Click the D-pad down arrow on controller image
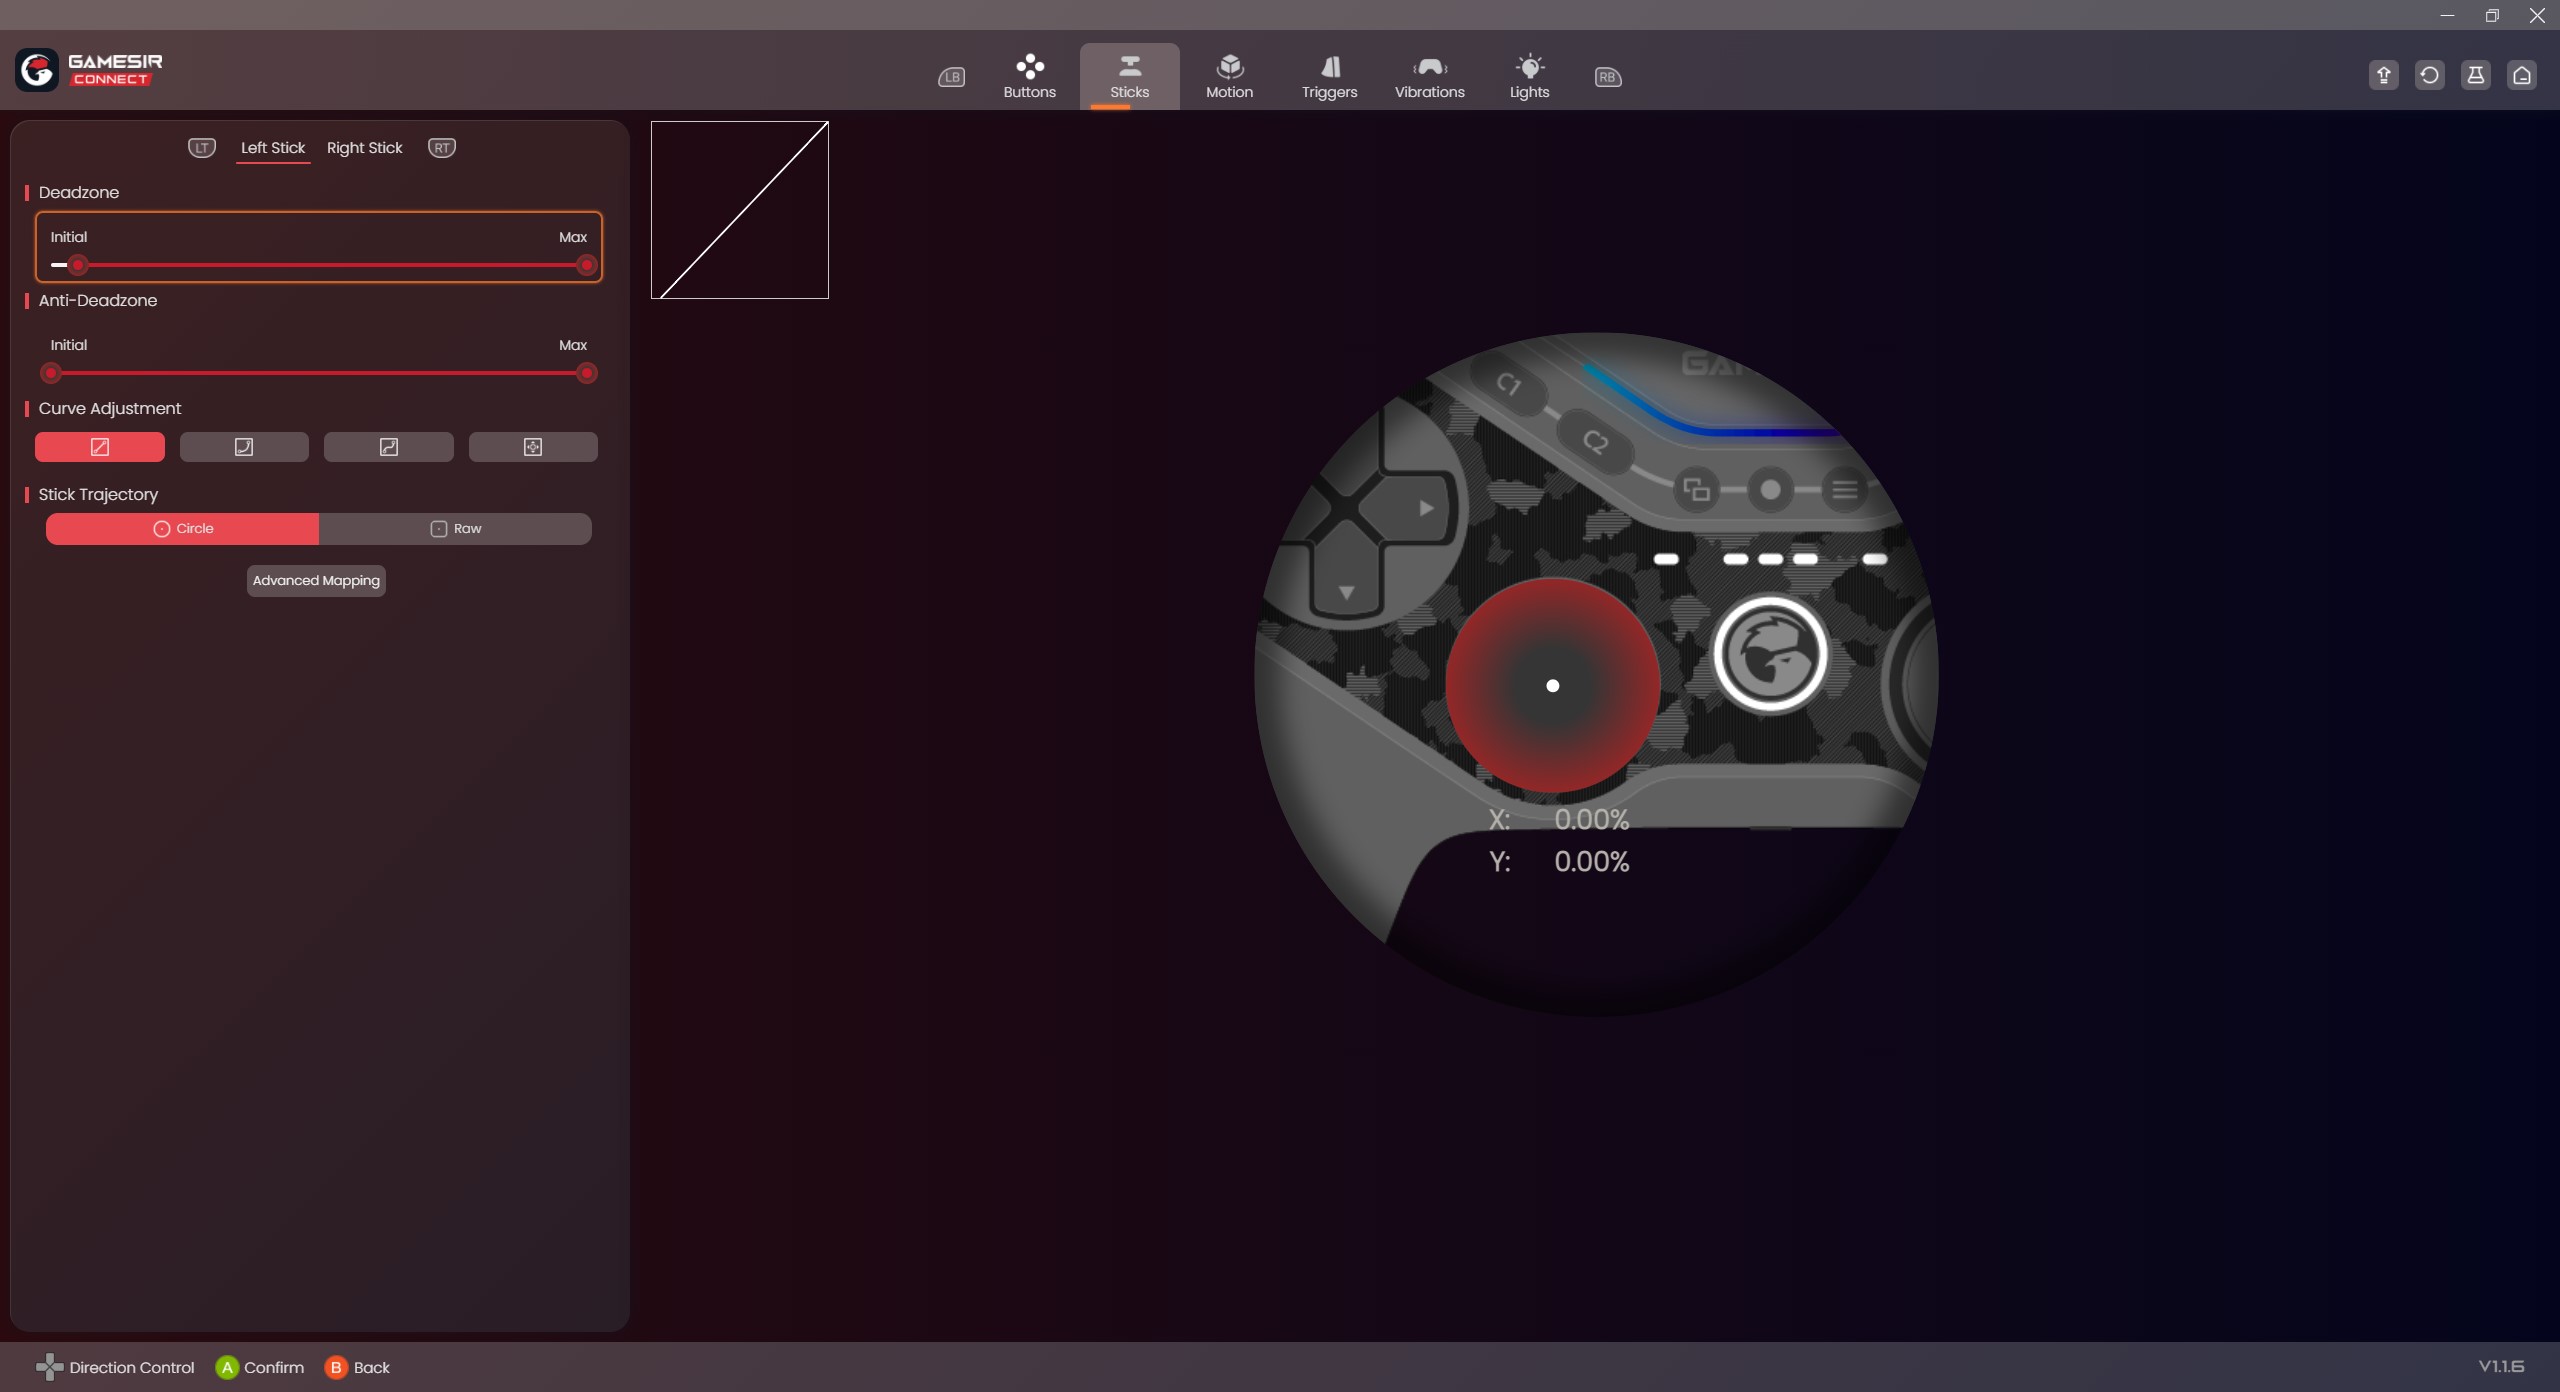 (x=1346, y=592)
